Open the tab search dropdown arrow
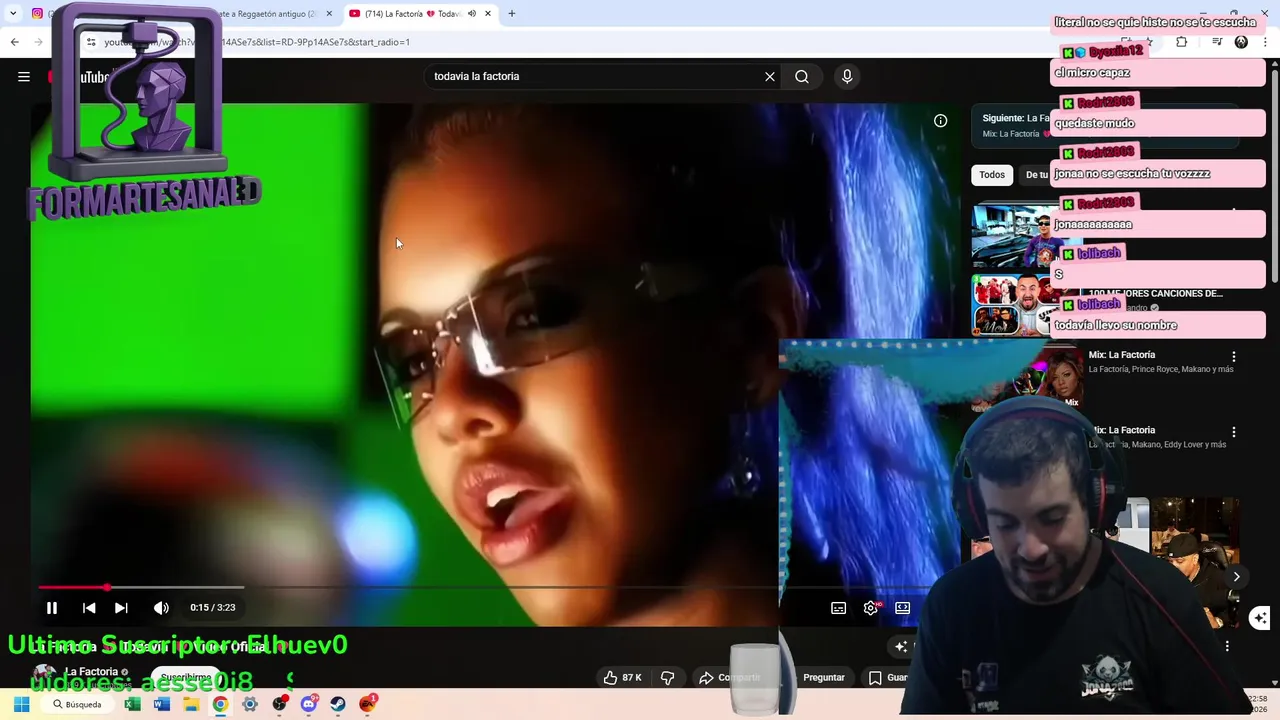The height and width of the screenshot is (720, 1280). coord(13,14)
